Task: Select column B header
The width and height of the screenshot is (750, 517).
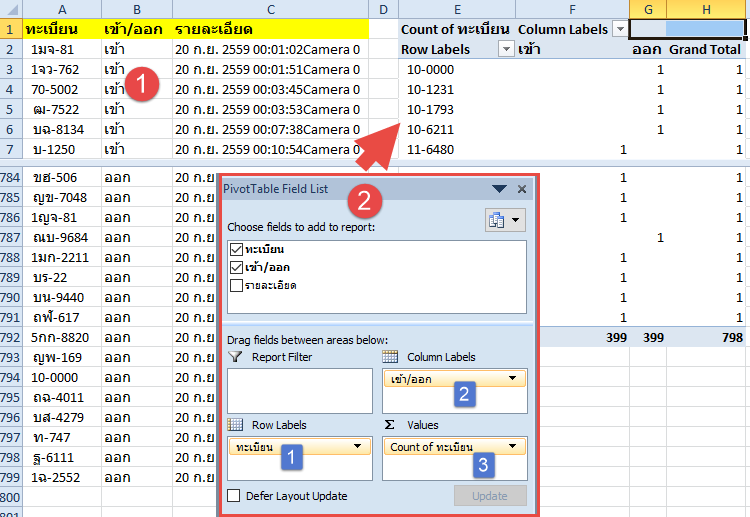Action: coord(137,9)
